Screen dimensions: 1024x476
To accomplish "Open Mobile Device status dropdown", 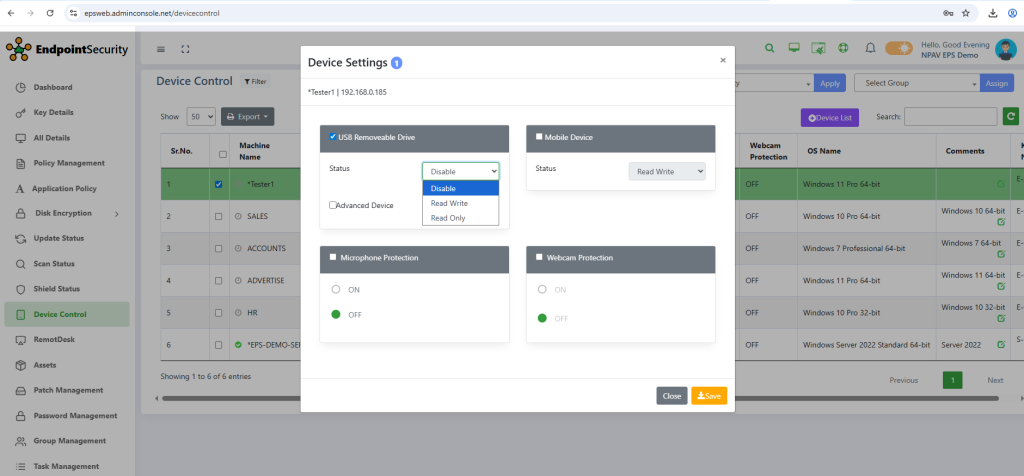I will (x=666, y=172).
